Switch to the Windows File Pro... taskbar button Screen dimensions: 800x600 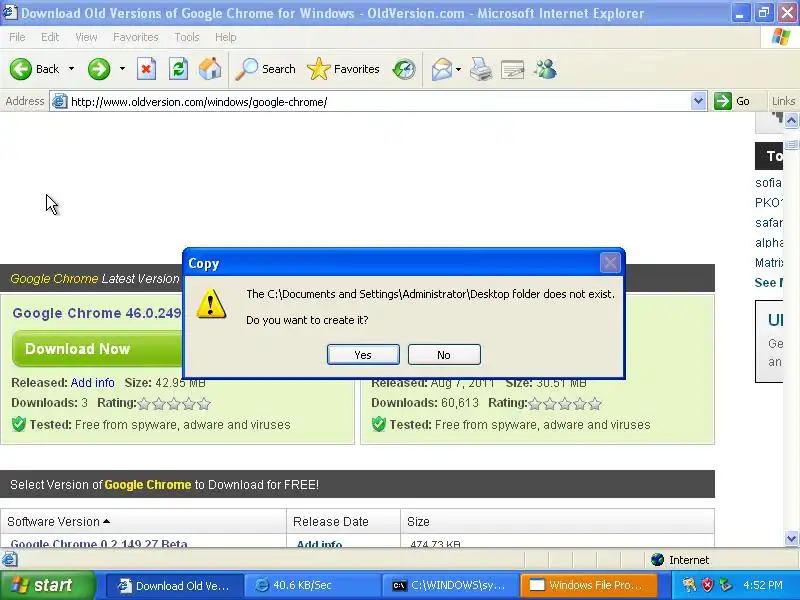pyautogui.click(x=588, y=586)
